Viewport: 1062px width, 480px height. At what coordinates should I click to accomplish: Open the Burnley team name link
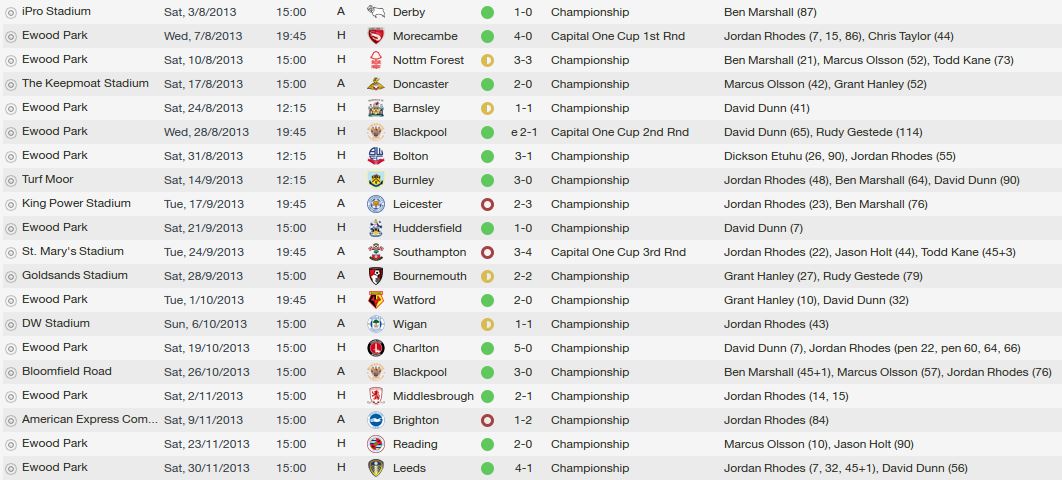(413, 180)
